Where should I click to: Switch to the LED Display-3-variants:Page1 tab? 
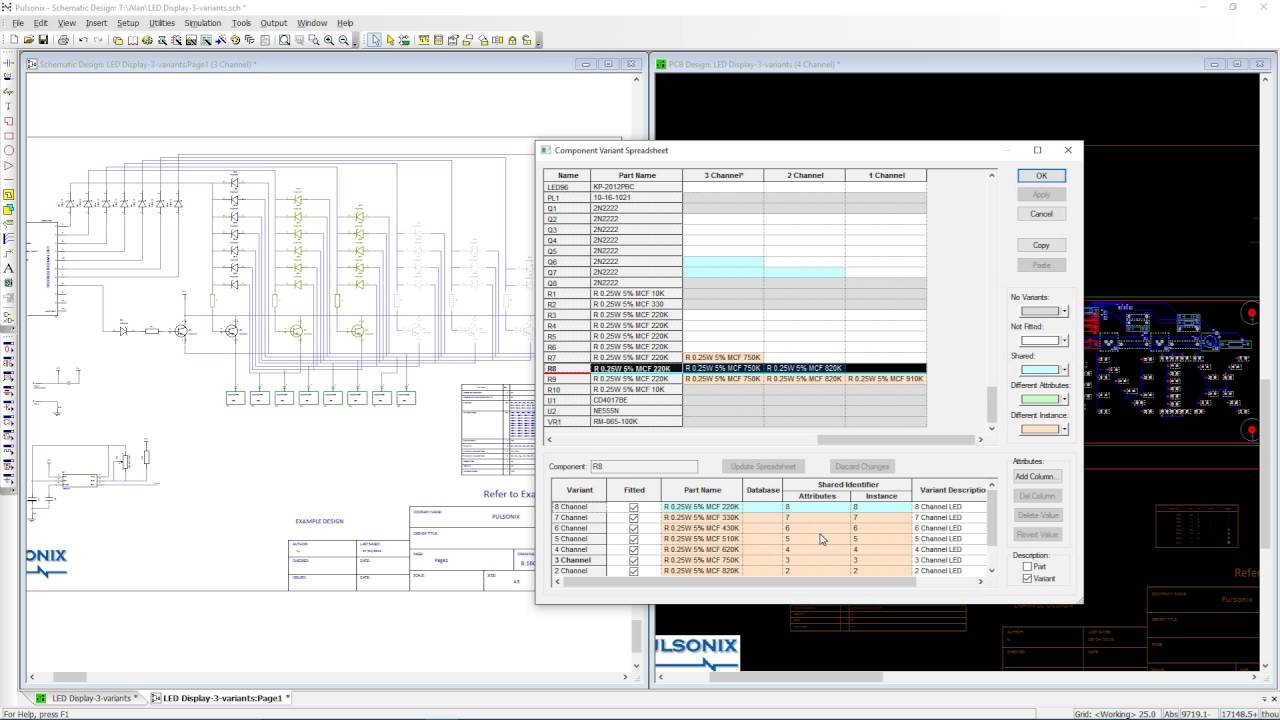point(222,698)
